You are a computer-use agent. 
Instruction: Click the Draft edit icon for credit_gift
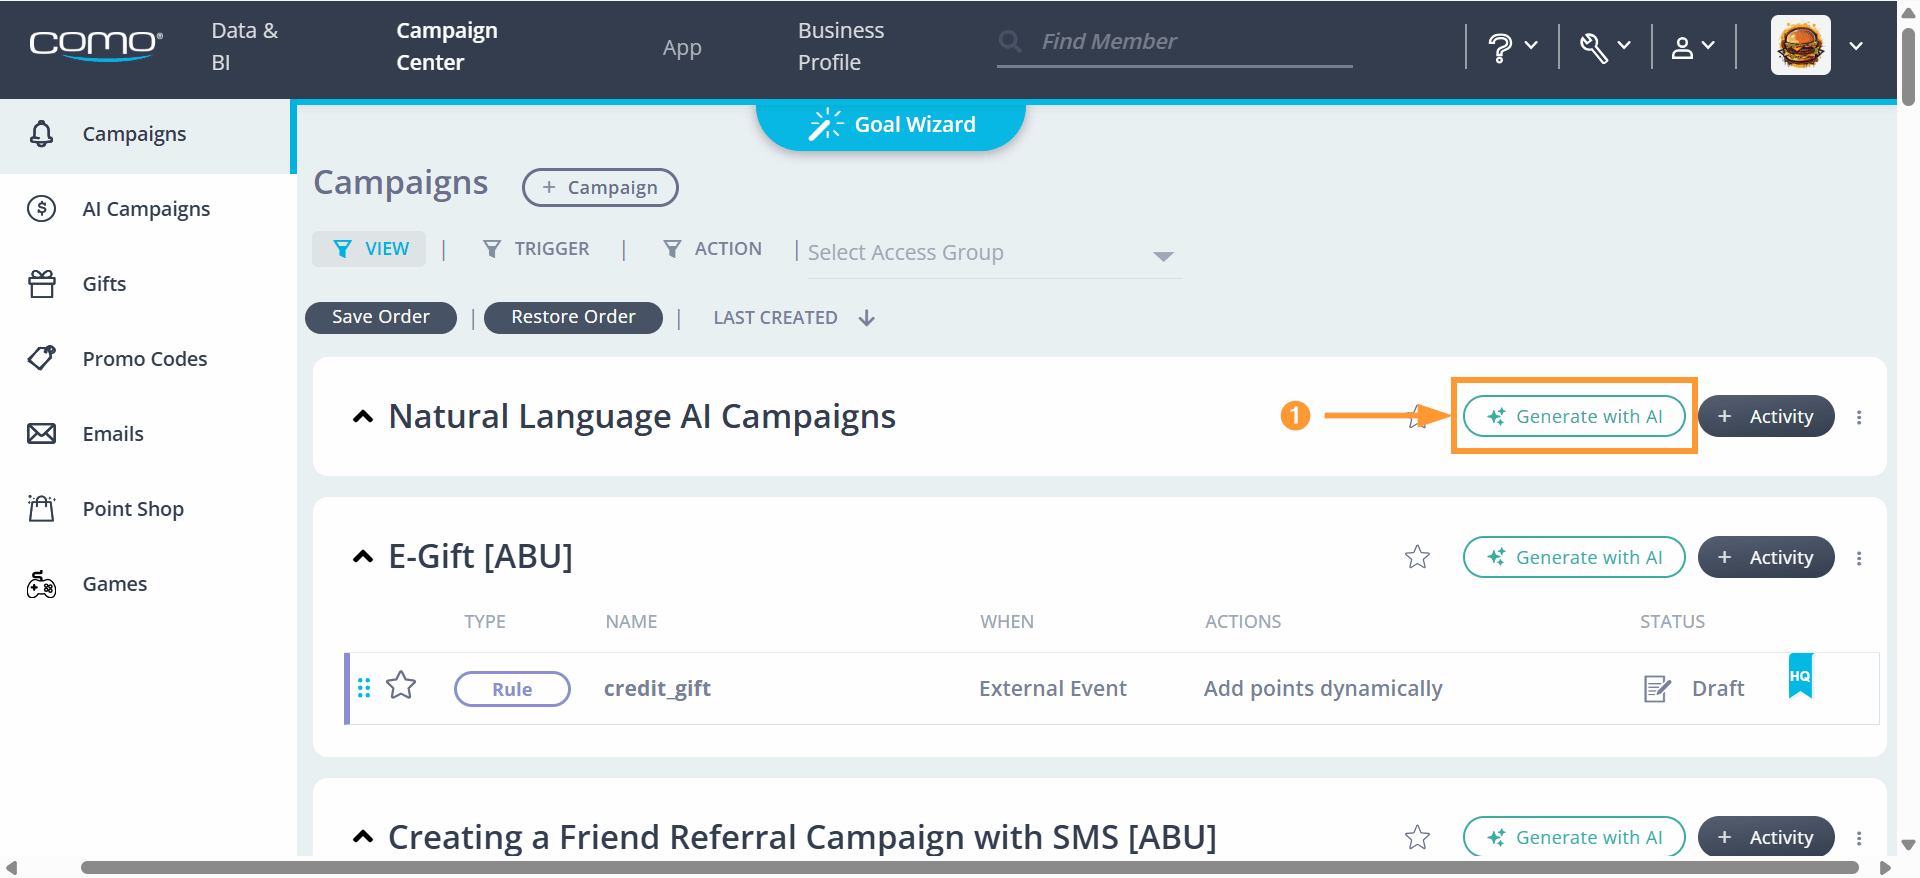1657,689
